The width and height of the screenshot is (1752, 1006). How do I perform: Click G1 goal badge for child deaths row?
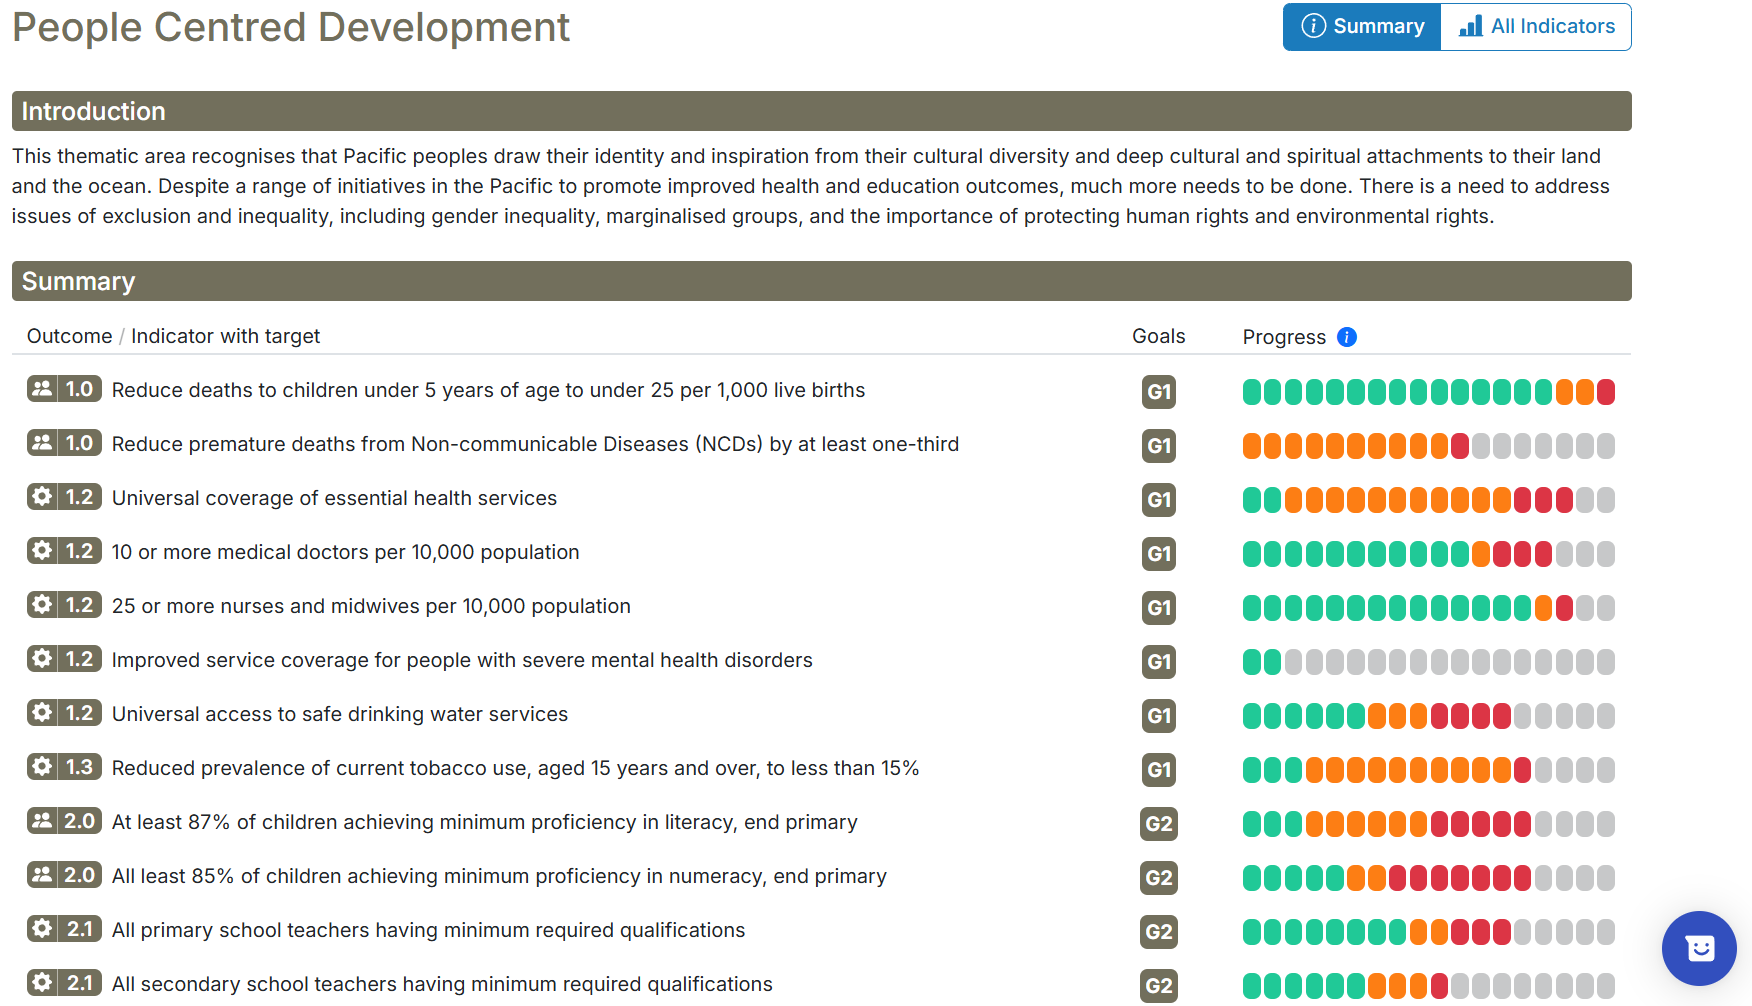pyautogui.click(x=1159, y=392)
